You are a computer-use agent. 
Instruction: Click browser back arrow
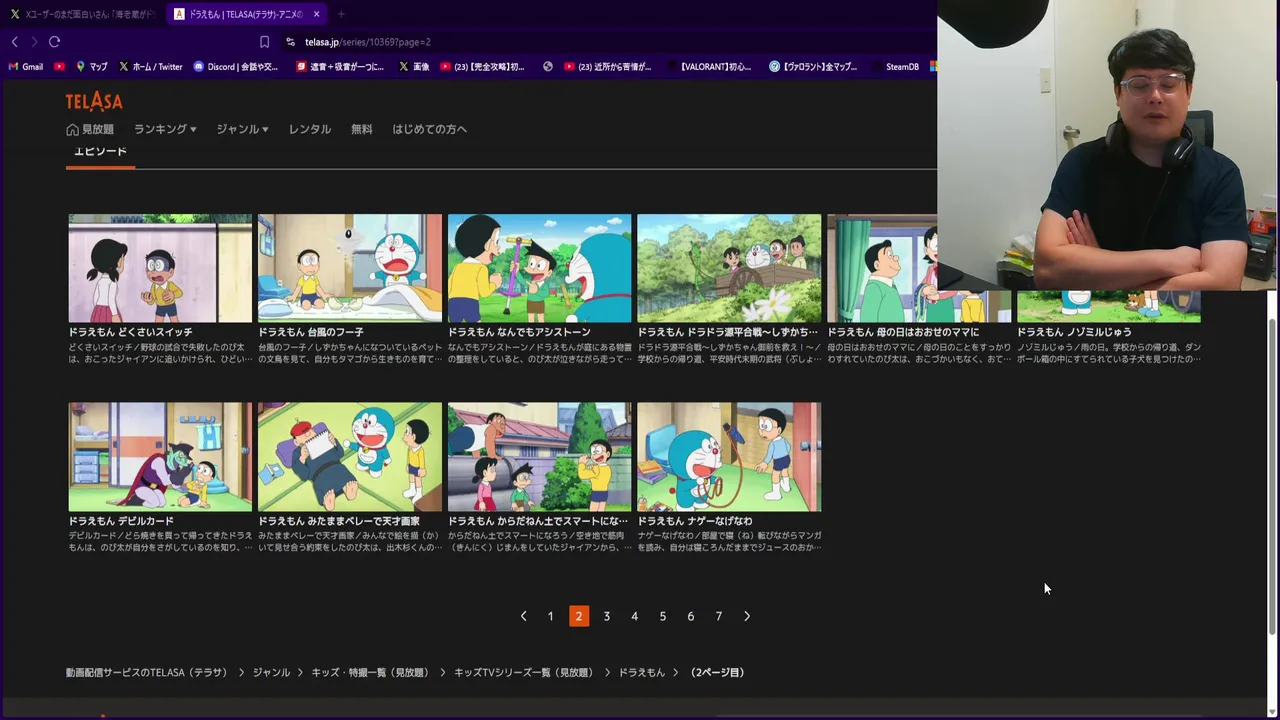coord(15,42)
